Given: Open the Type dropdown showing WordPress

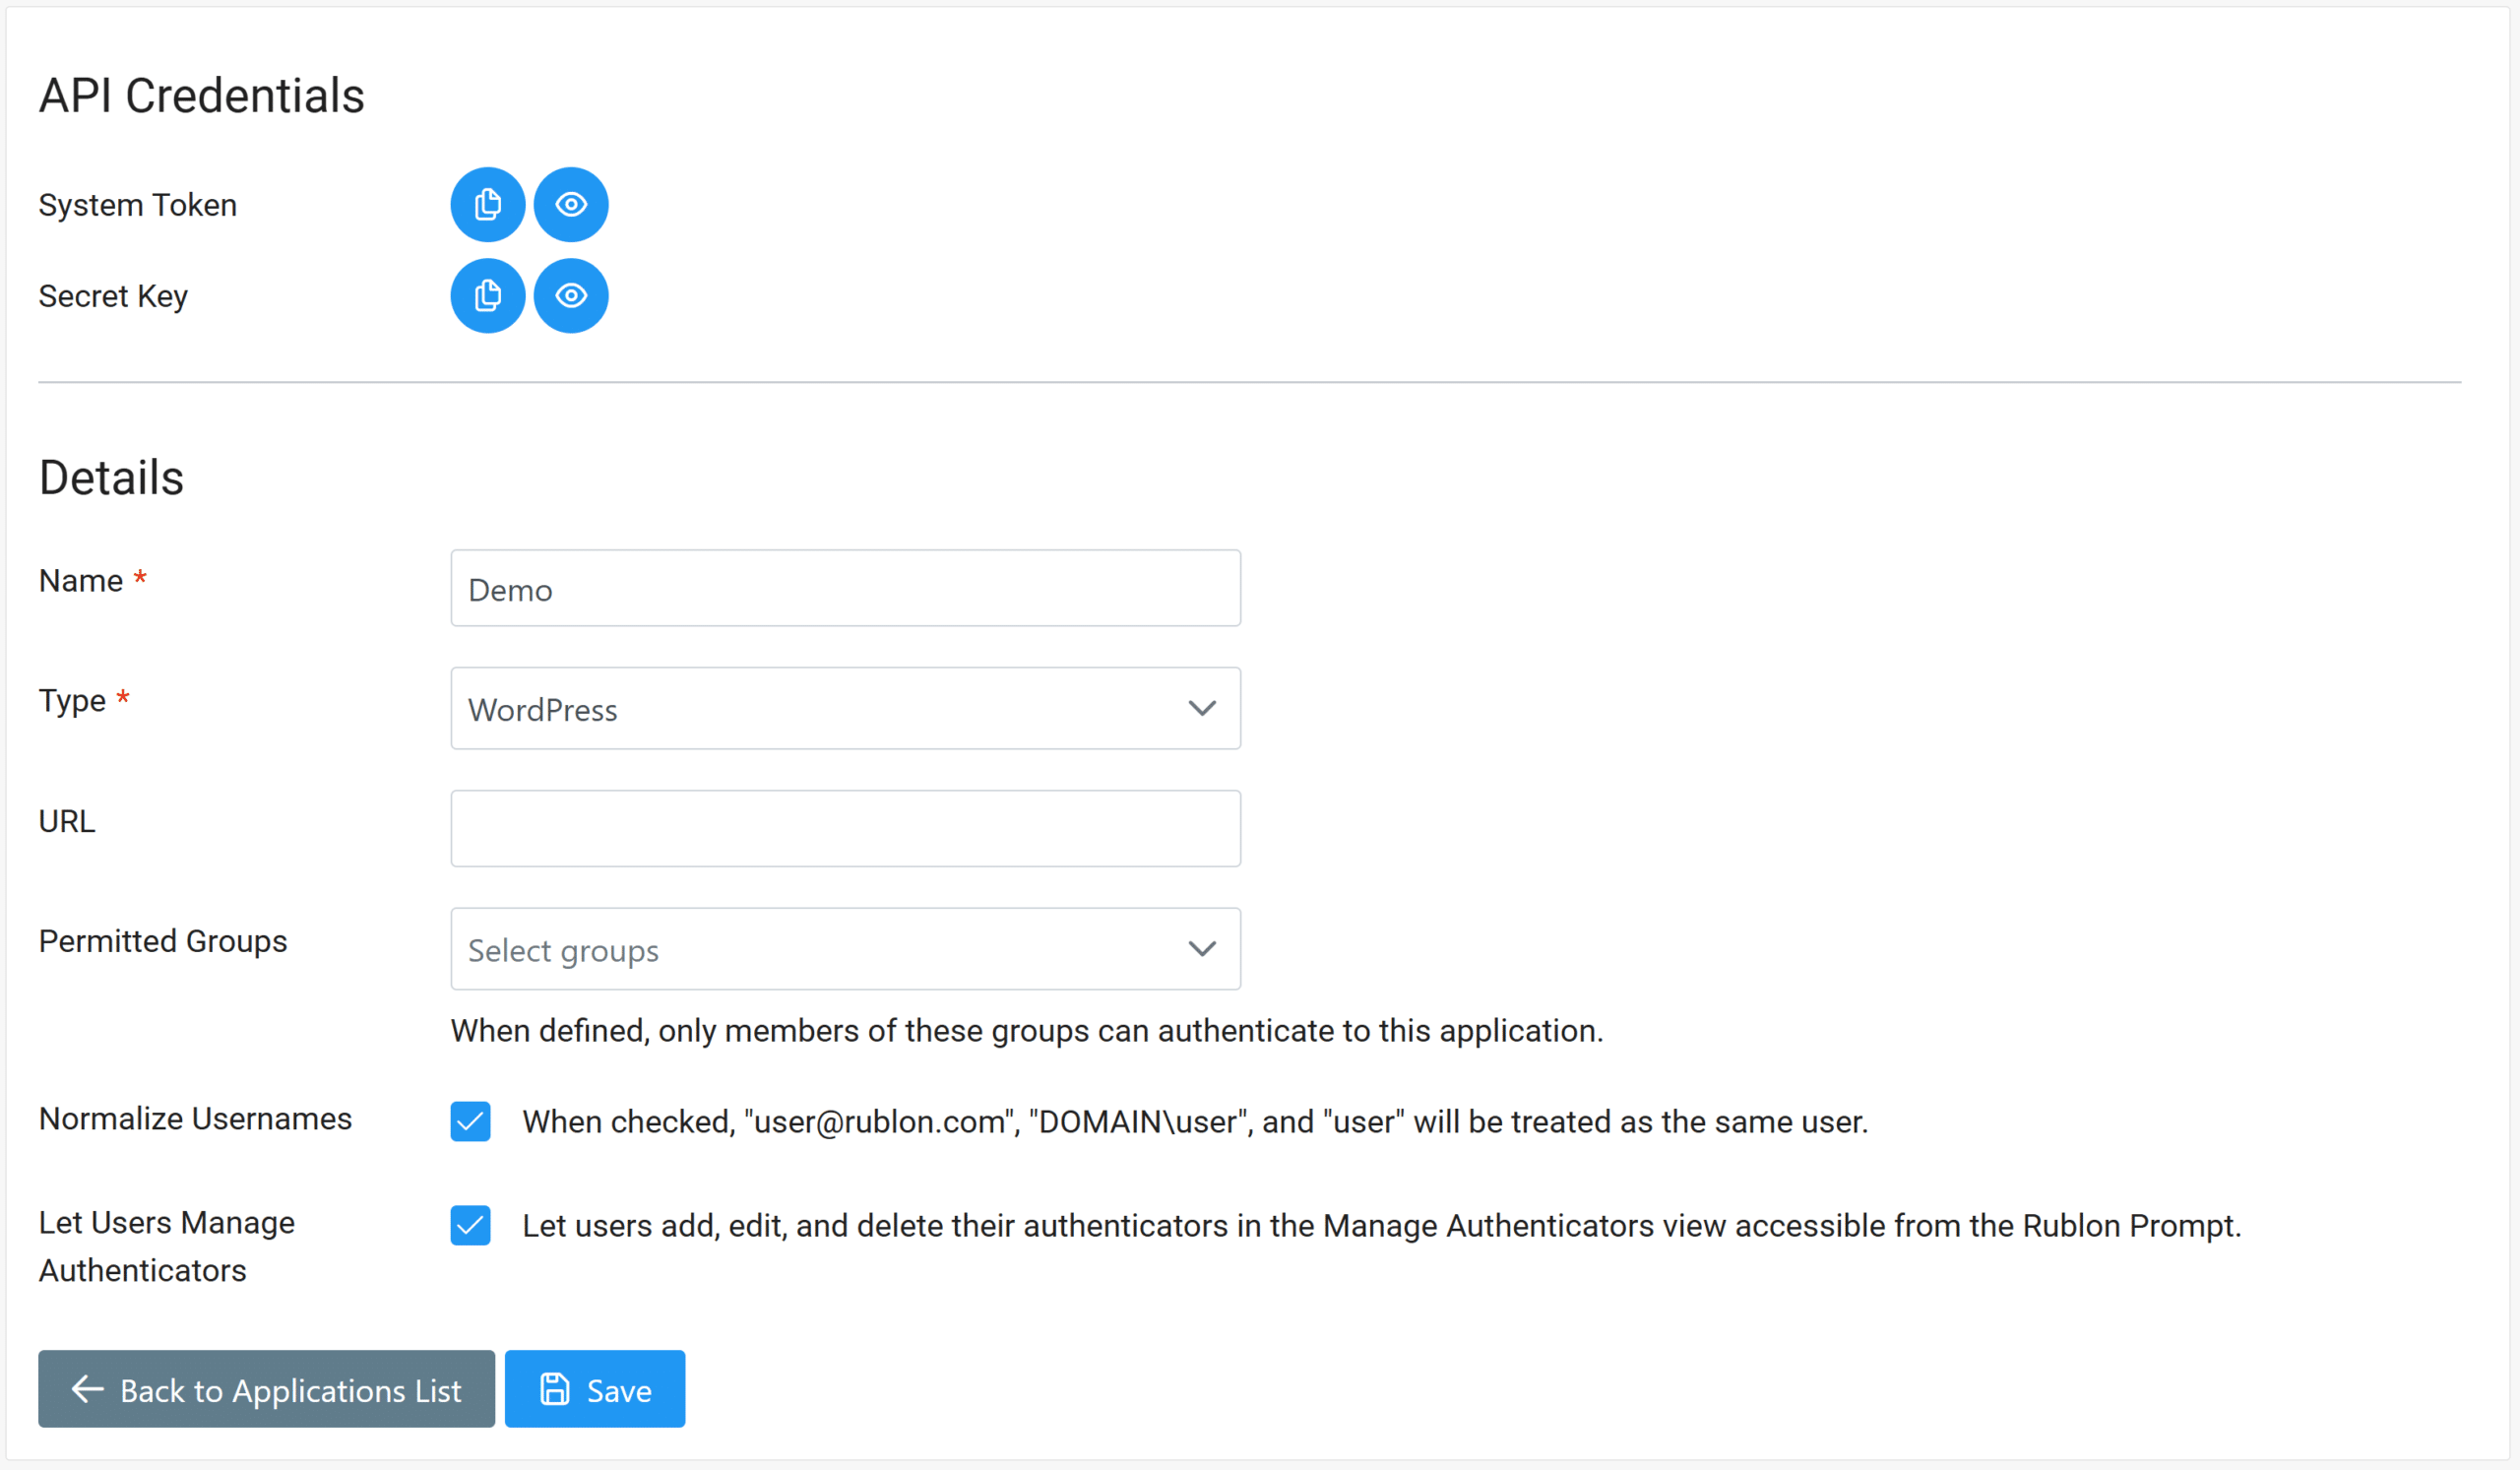Looking at the screenshot, I should [x=845, y=709].
